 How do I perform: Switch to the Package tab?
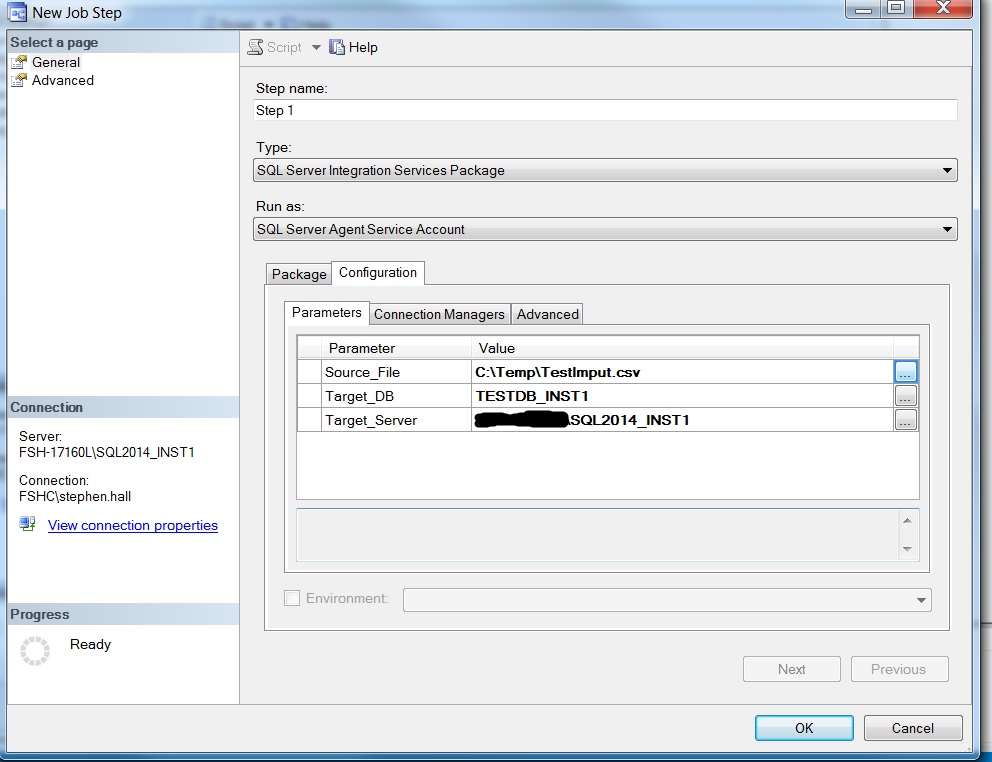pyautogui.click(x=299, y=274)
